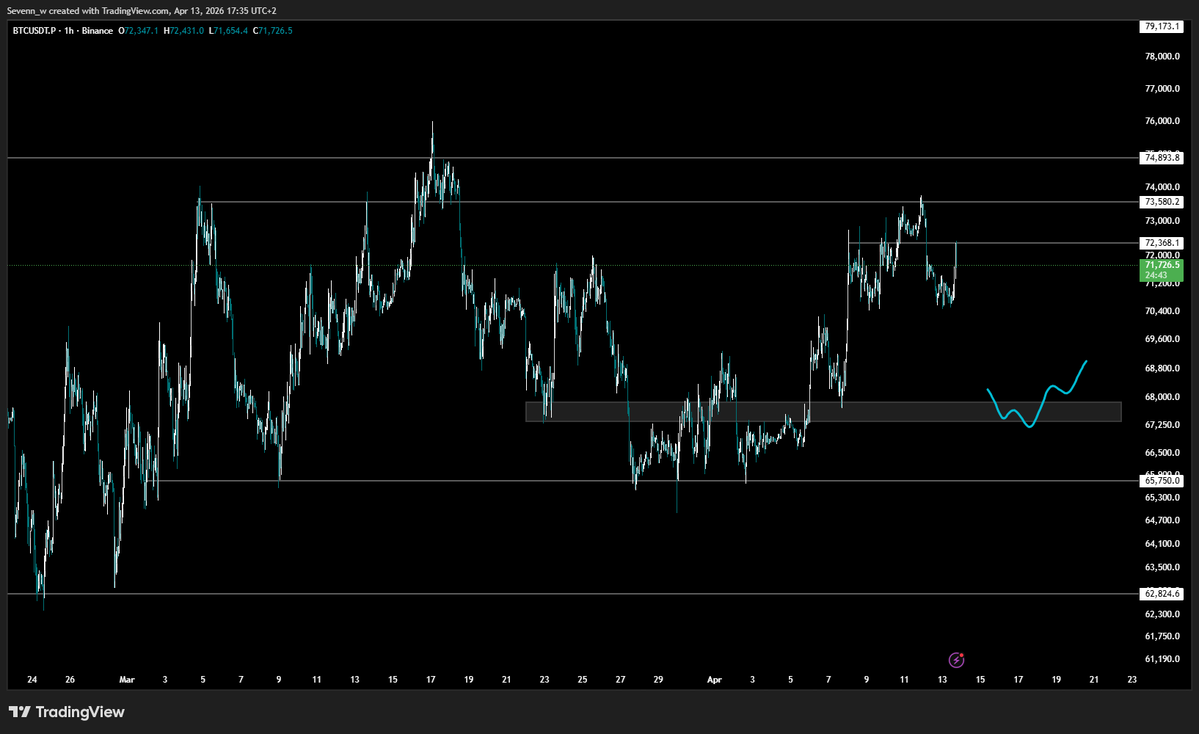The width and height of the screenshot is (1199, 734).
Task: Click the open price value O72,347.1
Action: pos(139,31)
